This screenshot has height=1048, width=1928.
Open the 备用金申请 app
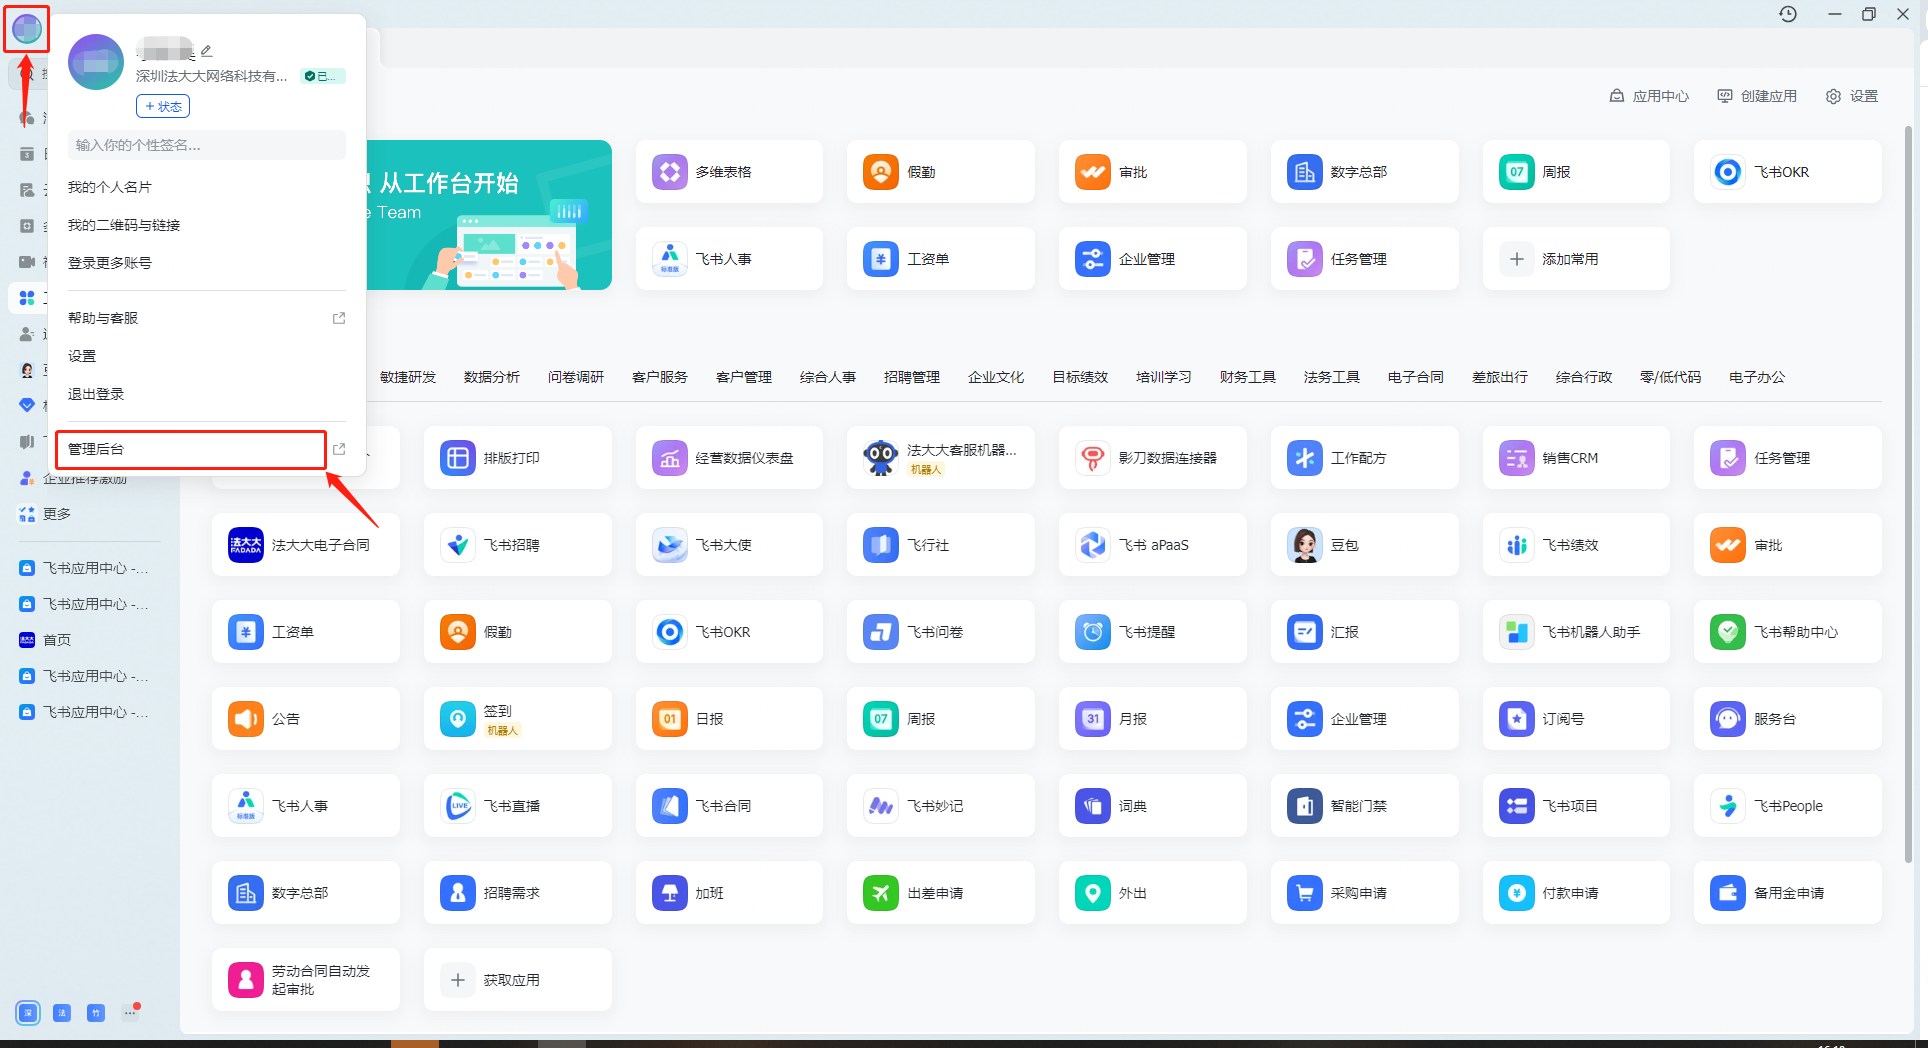[1788, 893]
